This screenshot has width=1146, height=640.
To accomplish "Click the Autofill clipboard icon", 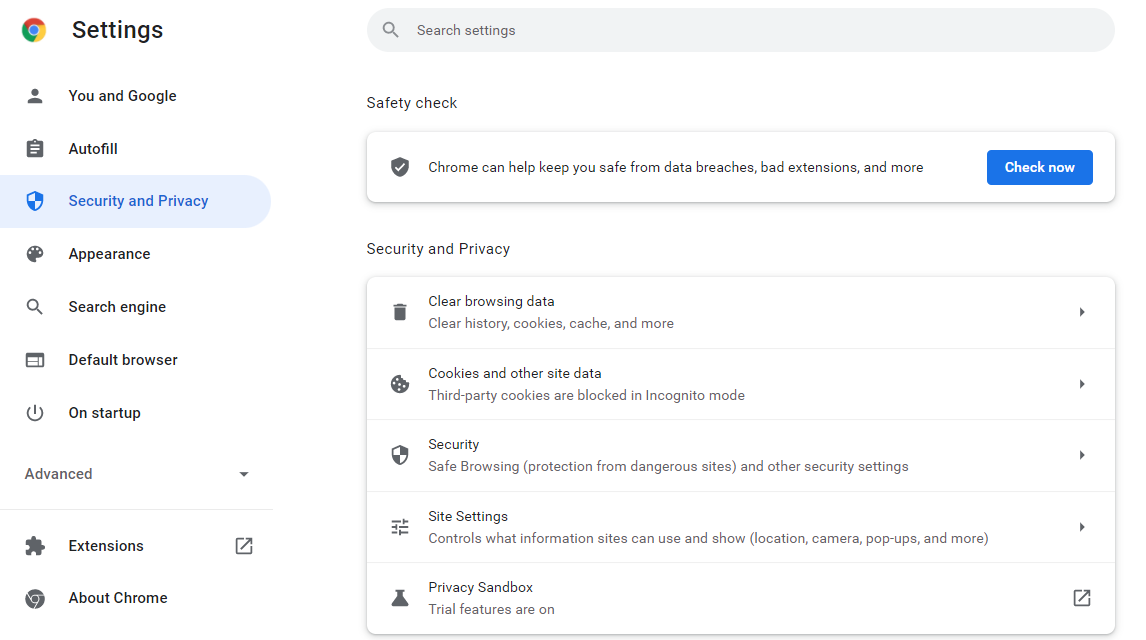I will (35, 148).
